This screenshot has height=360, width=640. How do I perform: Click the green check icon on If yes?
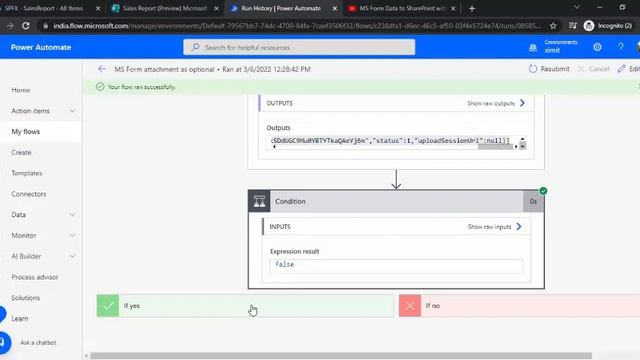[x=108, y=306]
